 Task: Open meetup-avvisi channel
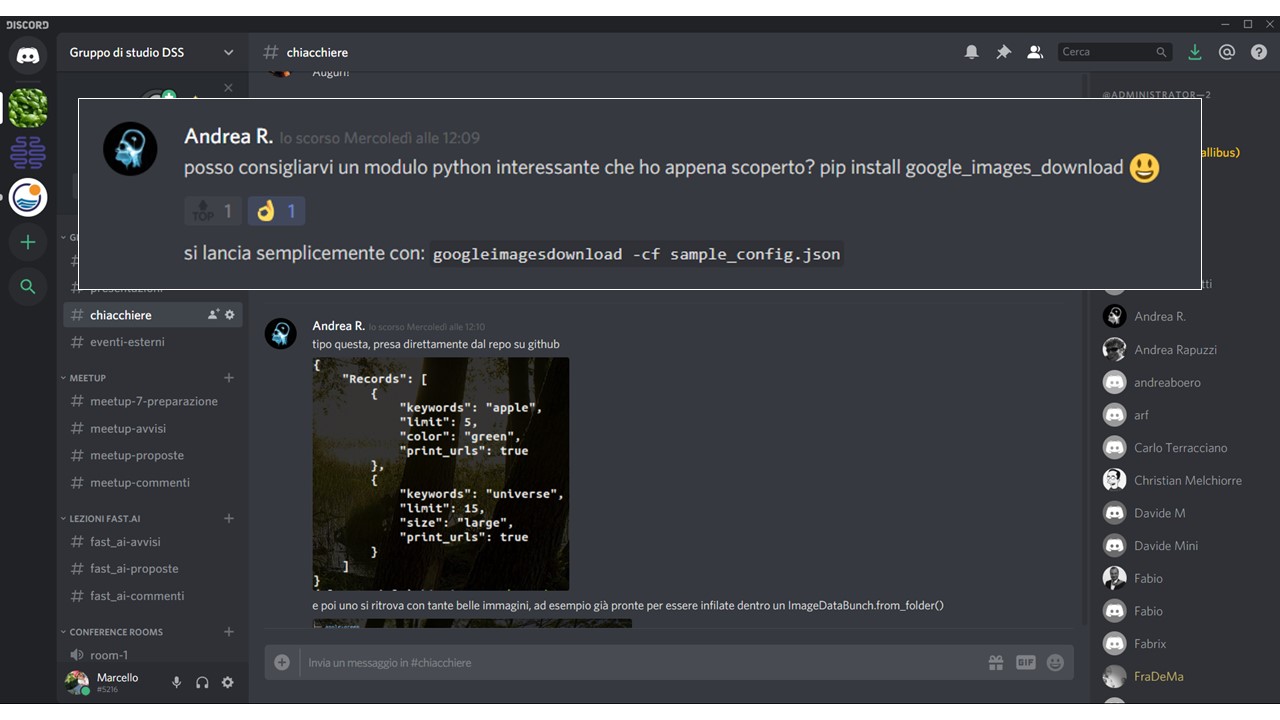153,428
